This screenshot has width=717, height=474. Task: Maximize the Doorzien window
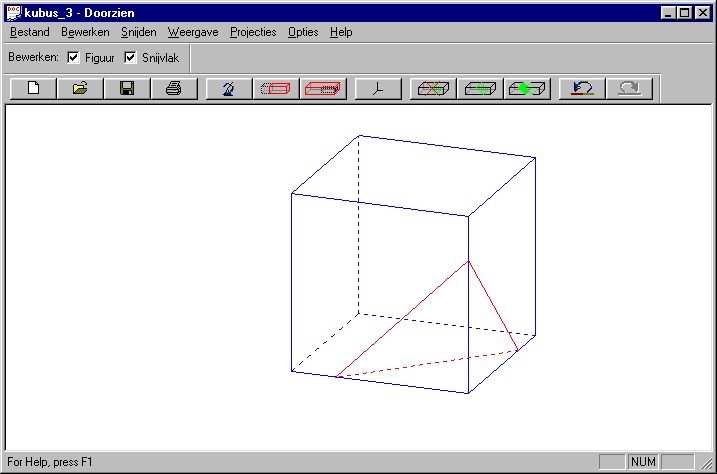pos(684,13)
